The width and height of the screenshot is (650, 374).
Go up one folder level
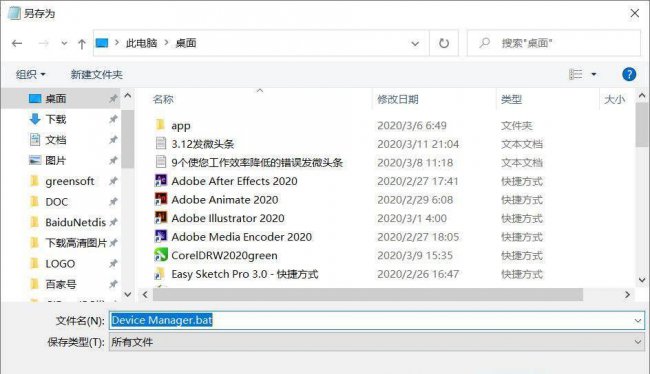click(x=82, y=44)
